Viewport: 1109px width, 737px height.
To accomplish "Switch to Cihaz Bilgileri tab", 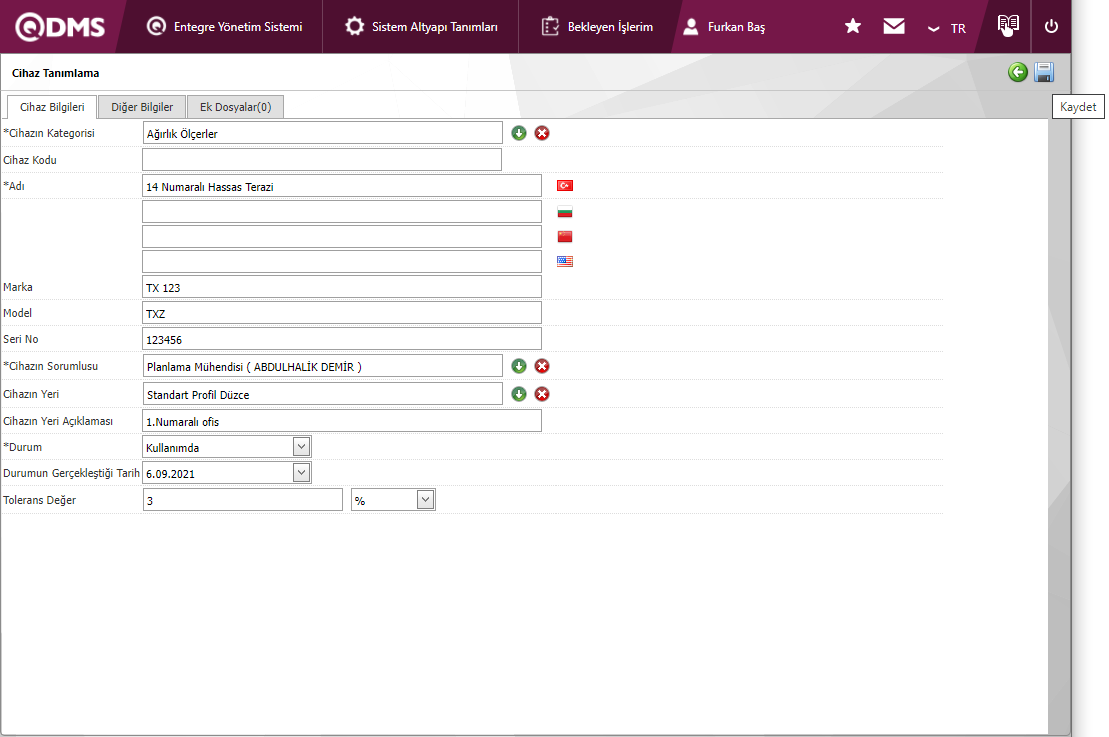I will 52,107.
